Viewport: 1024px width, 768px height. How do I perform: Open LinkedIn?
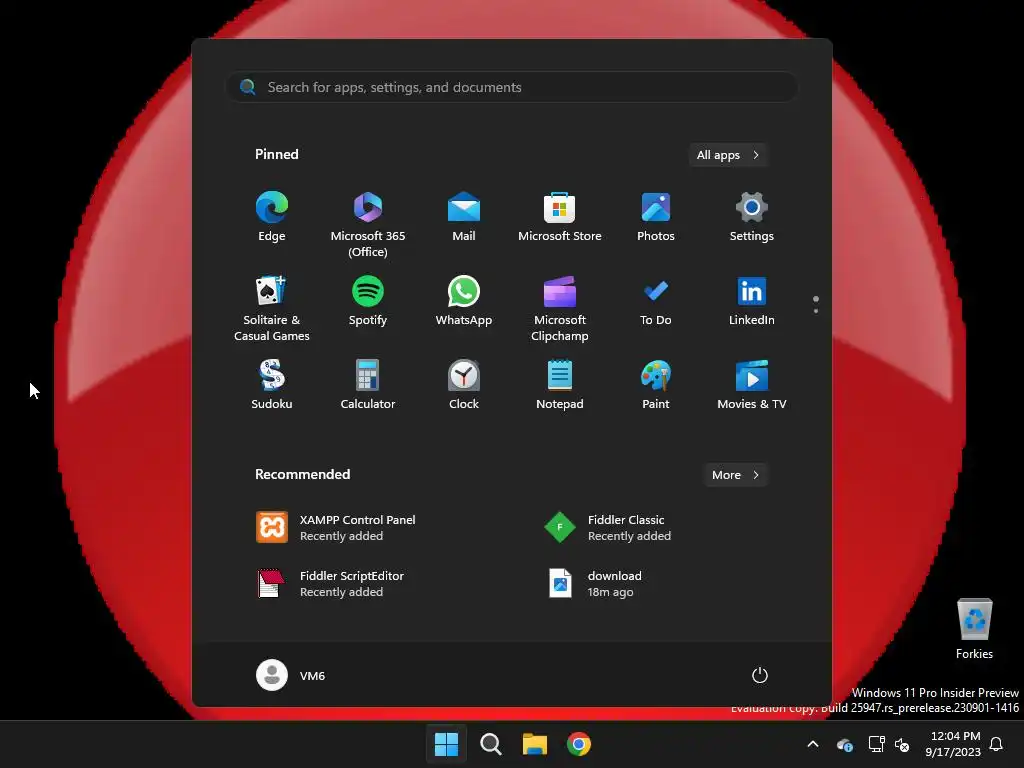coord(752,302)
